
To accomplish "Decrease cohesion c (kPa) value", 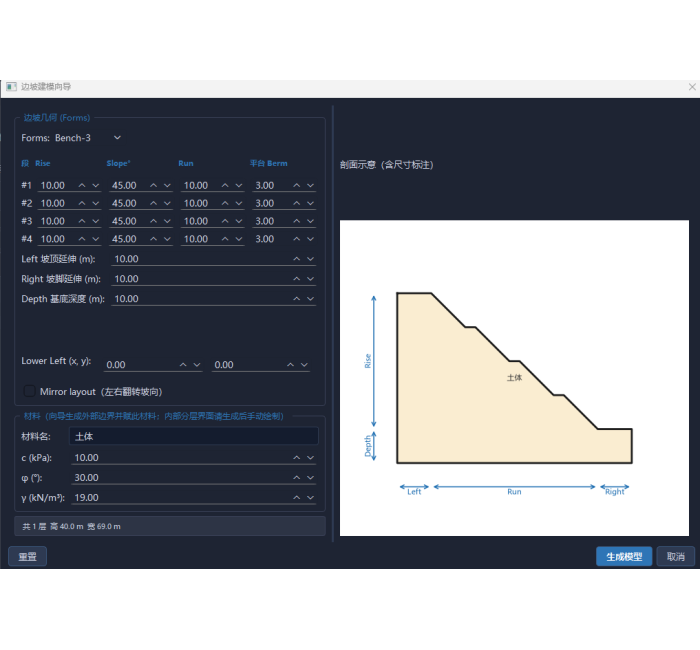I will 311,458.
